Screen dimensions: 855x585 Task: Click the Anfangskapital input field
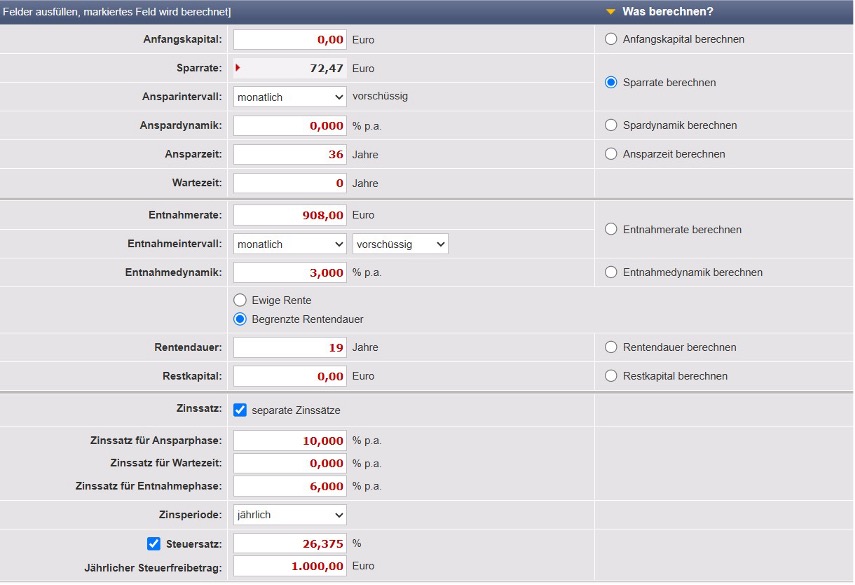290,40
